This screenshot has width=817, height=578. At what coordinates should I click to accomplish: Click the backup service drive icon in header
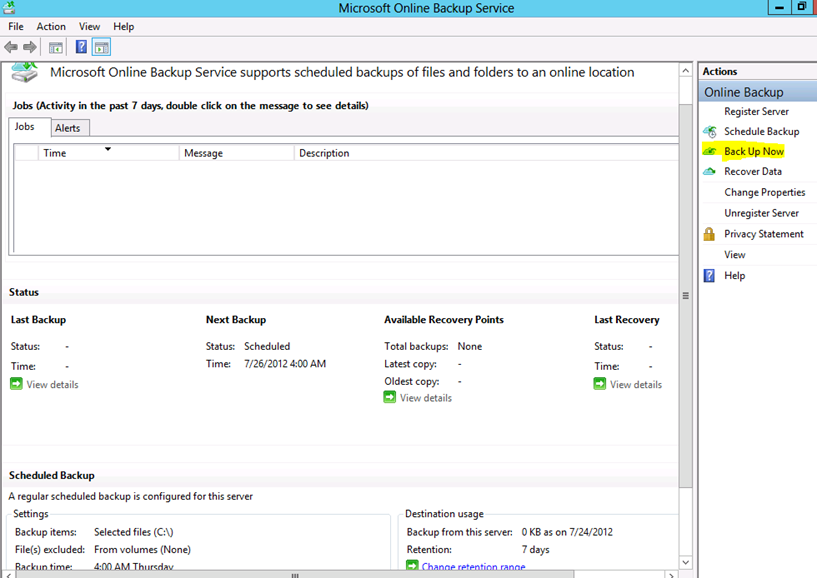coord(24,72)
